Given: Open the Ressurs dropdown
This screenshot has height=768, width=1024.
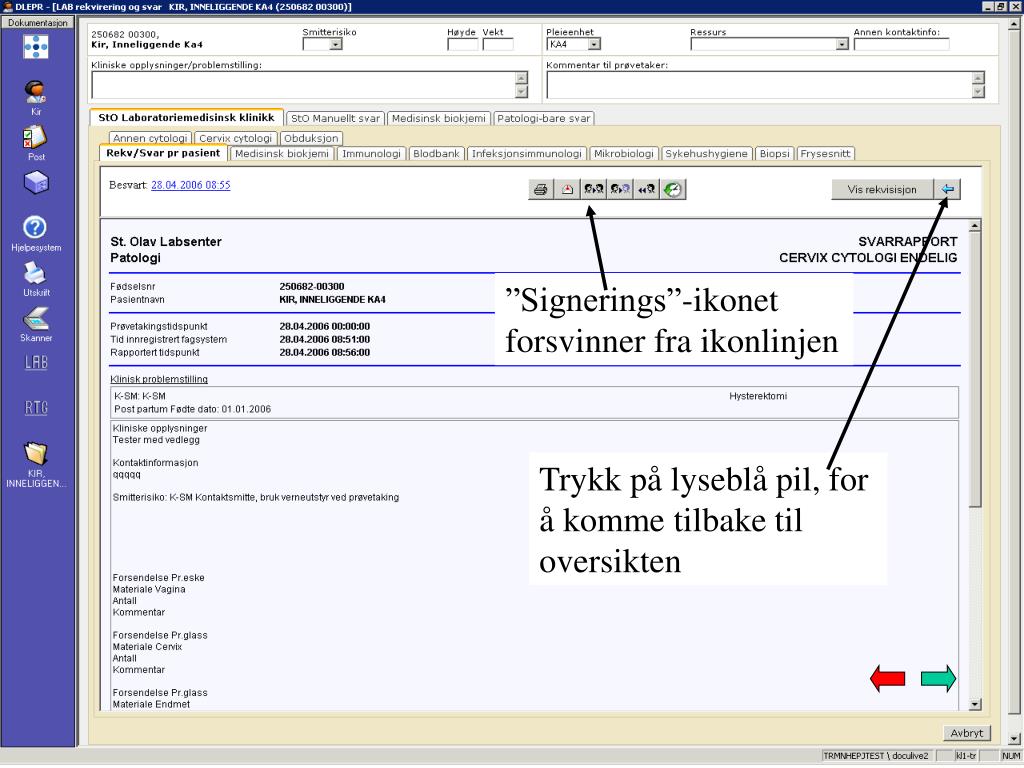Looking at the screenshot, I should (842, 44).
